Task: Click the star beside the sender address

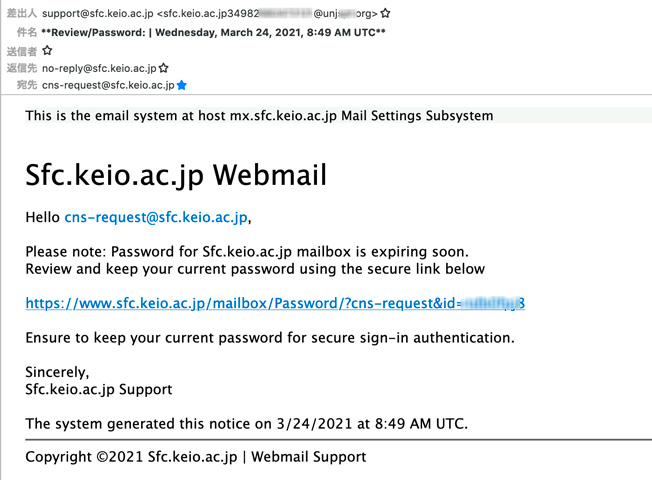Action: point(386,14)
